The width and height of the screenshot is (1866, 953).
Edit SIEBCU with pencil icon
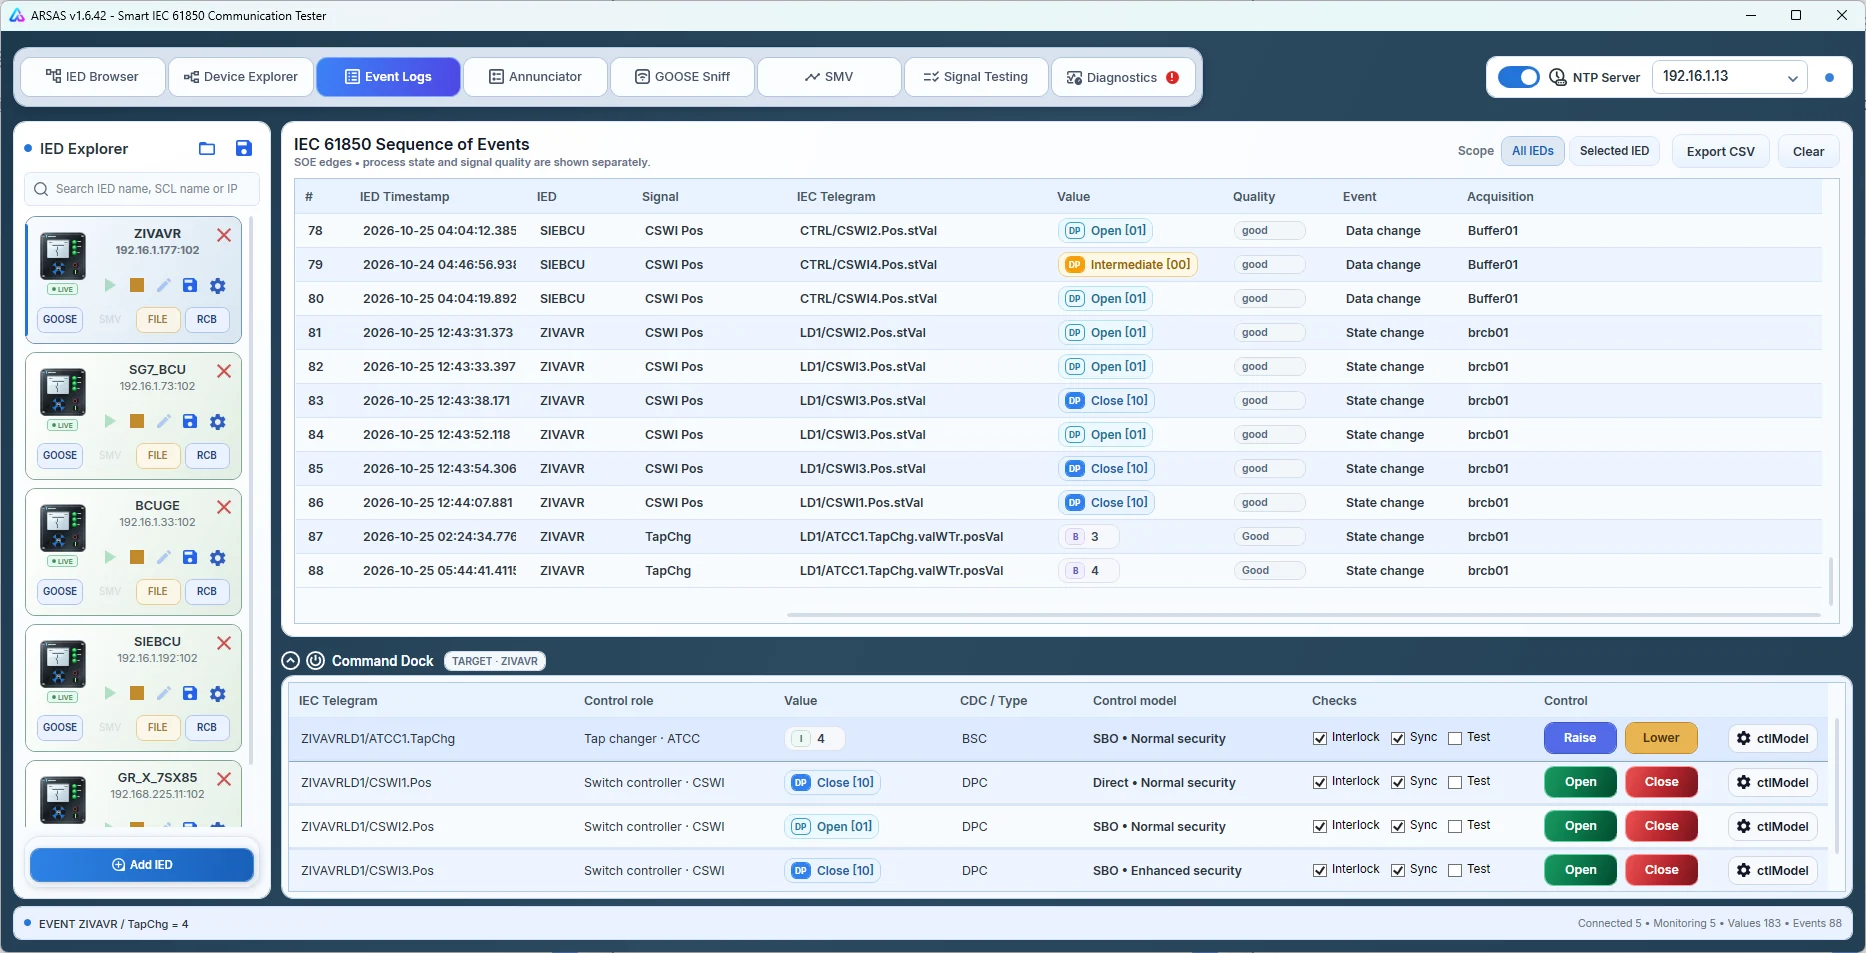point(163,694)
